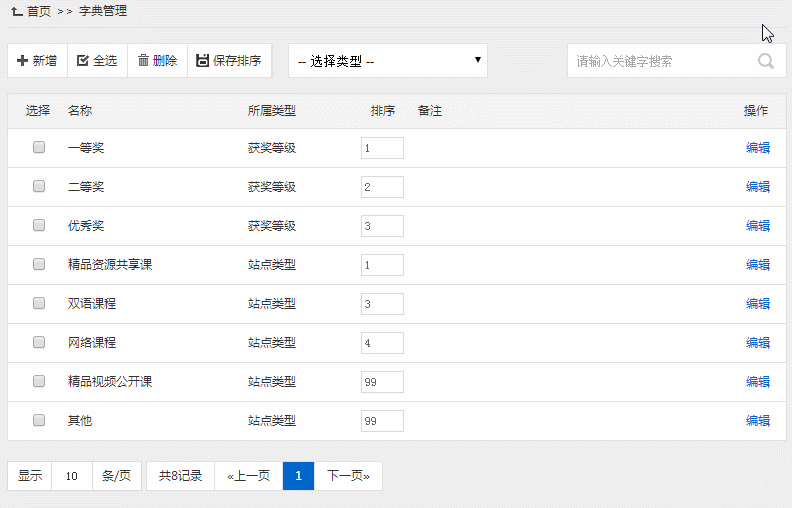Edit the 二等奖 entry via 编辑
792x508 pixels.
758,187
